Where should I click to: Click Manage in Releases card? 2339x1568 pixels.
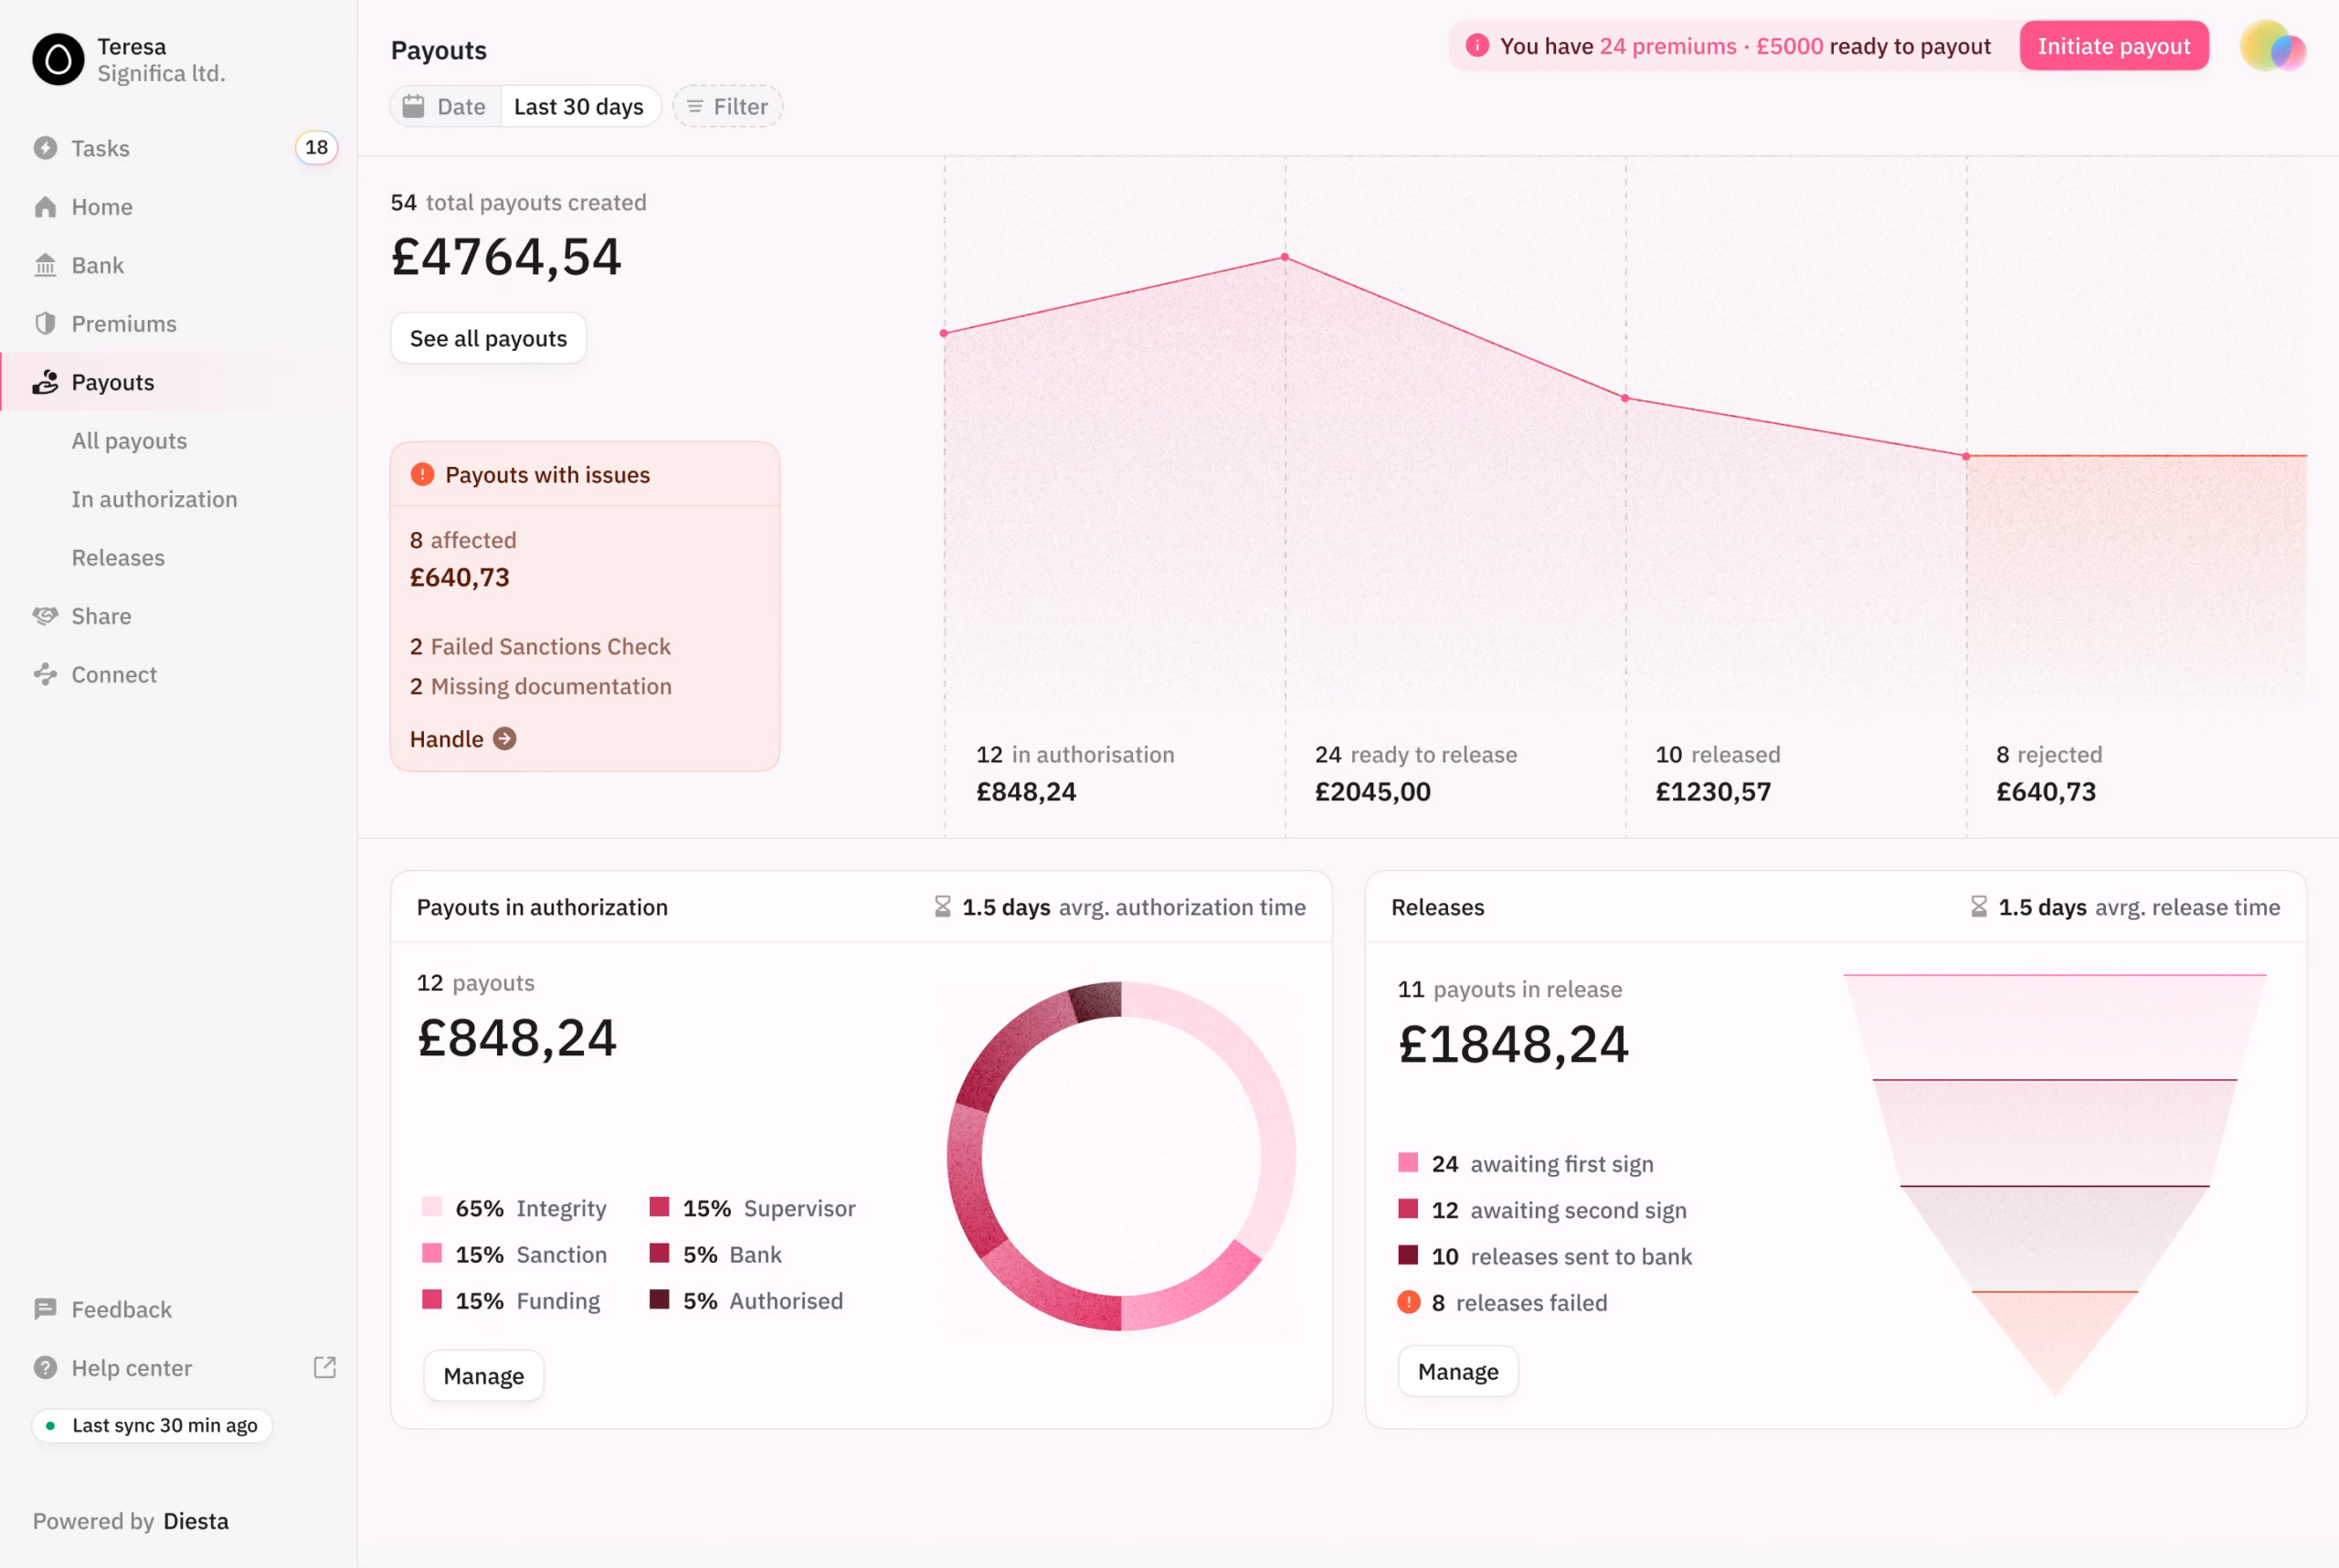1458,1372
